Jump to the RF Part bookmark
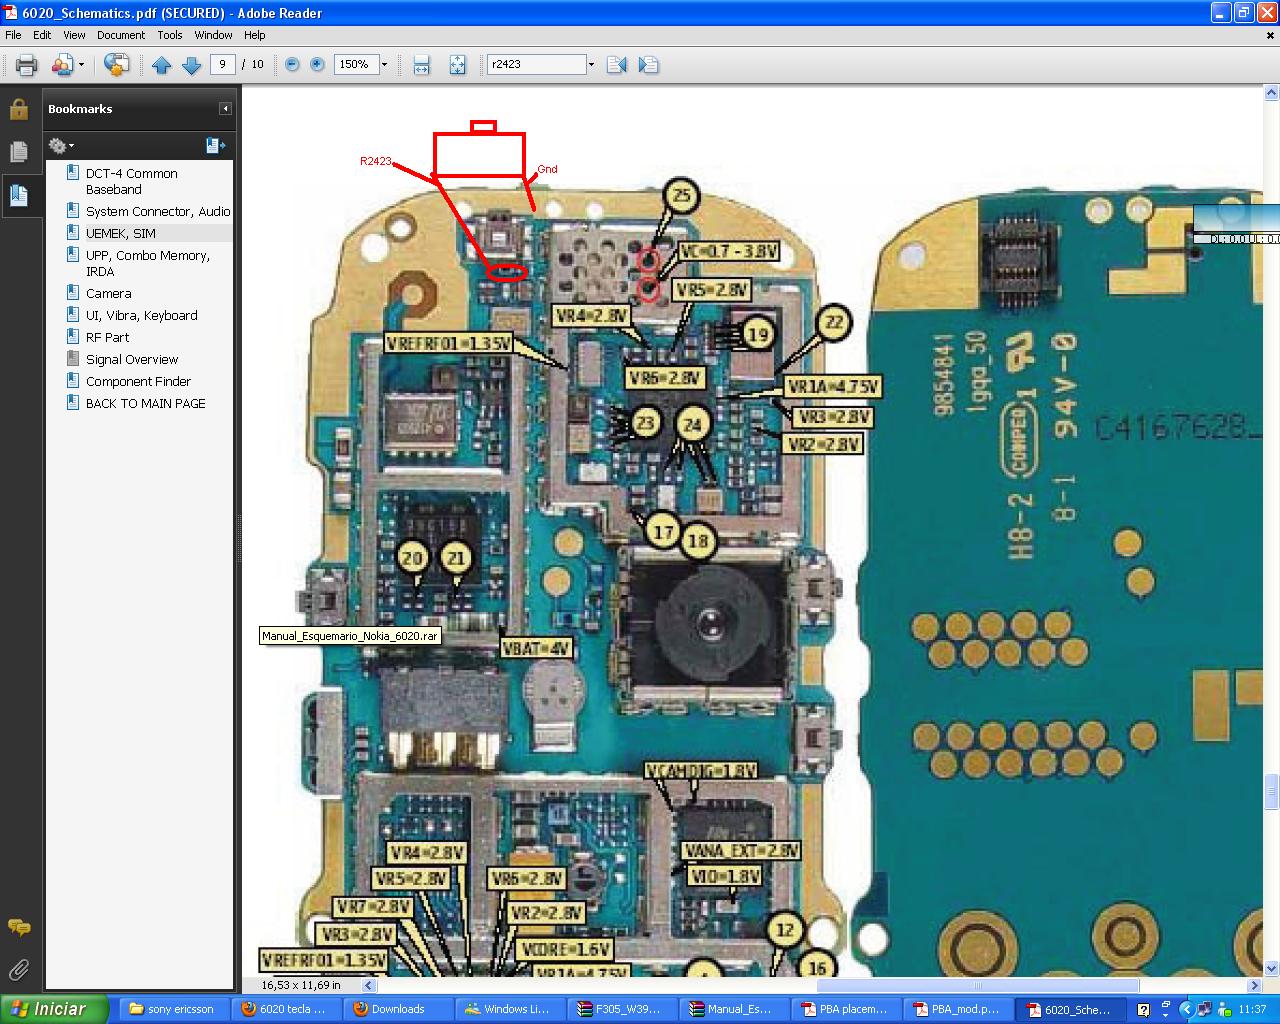Image resolution: width=1280 pixels, height=1024 pixels. tap(107, 337)
